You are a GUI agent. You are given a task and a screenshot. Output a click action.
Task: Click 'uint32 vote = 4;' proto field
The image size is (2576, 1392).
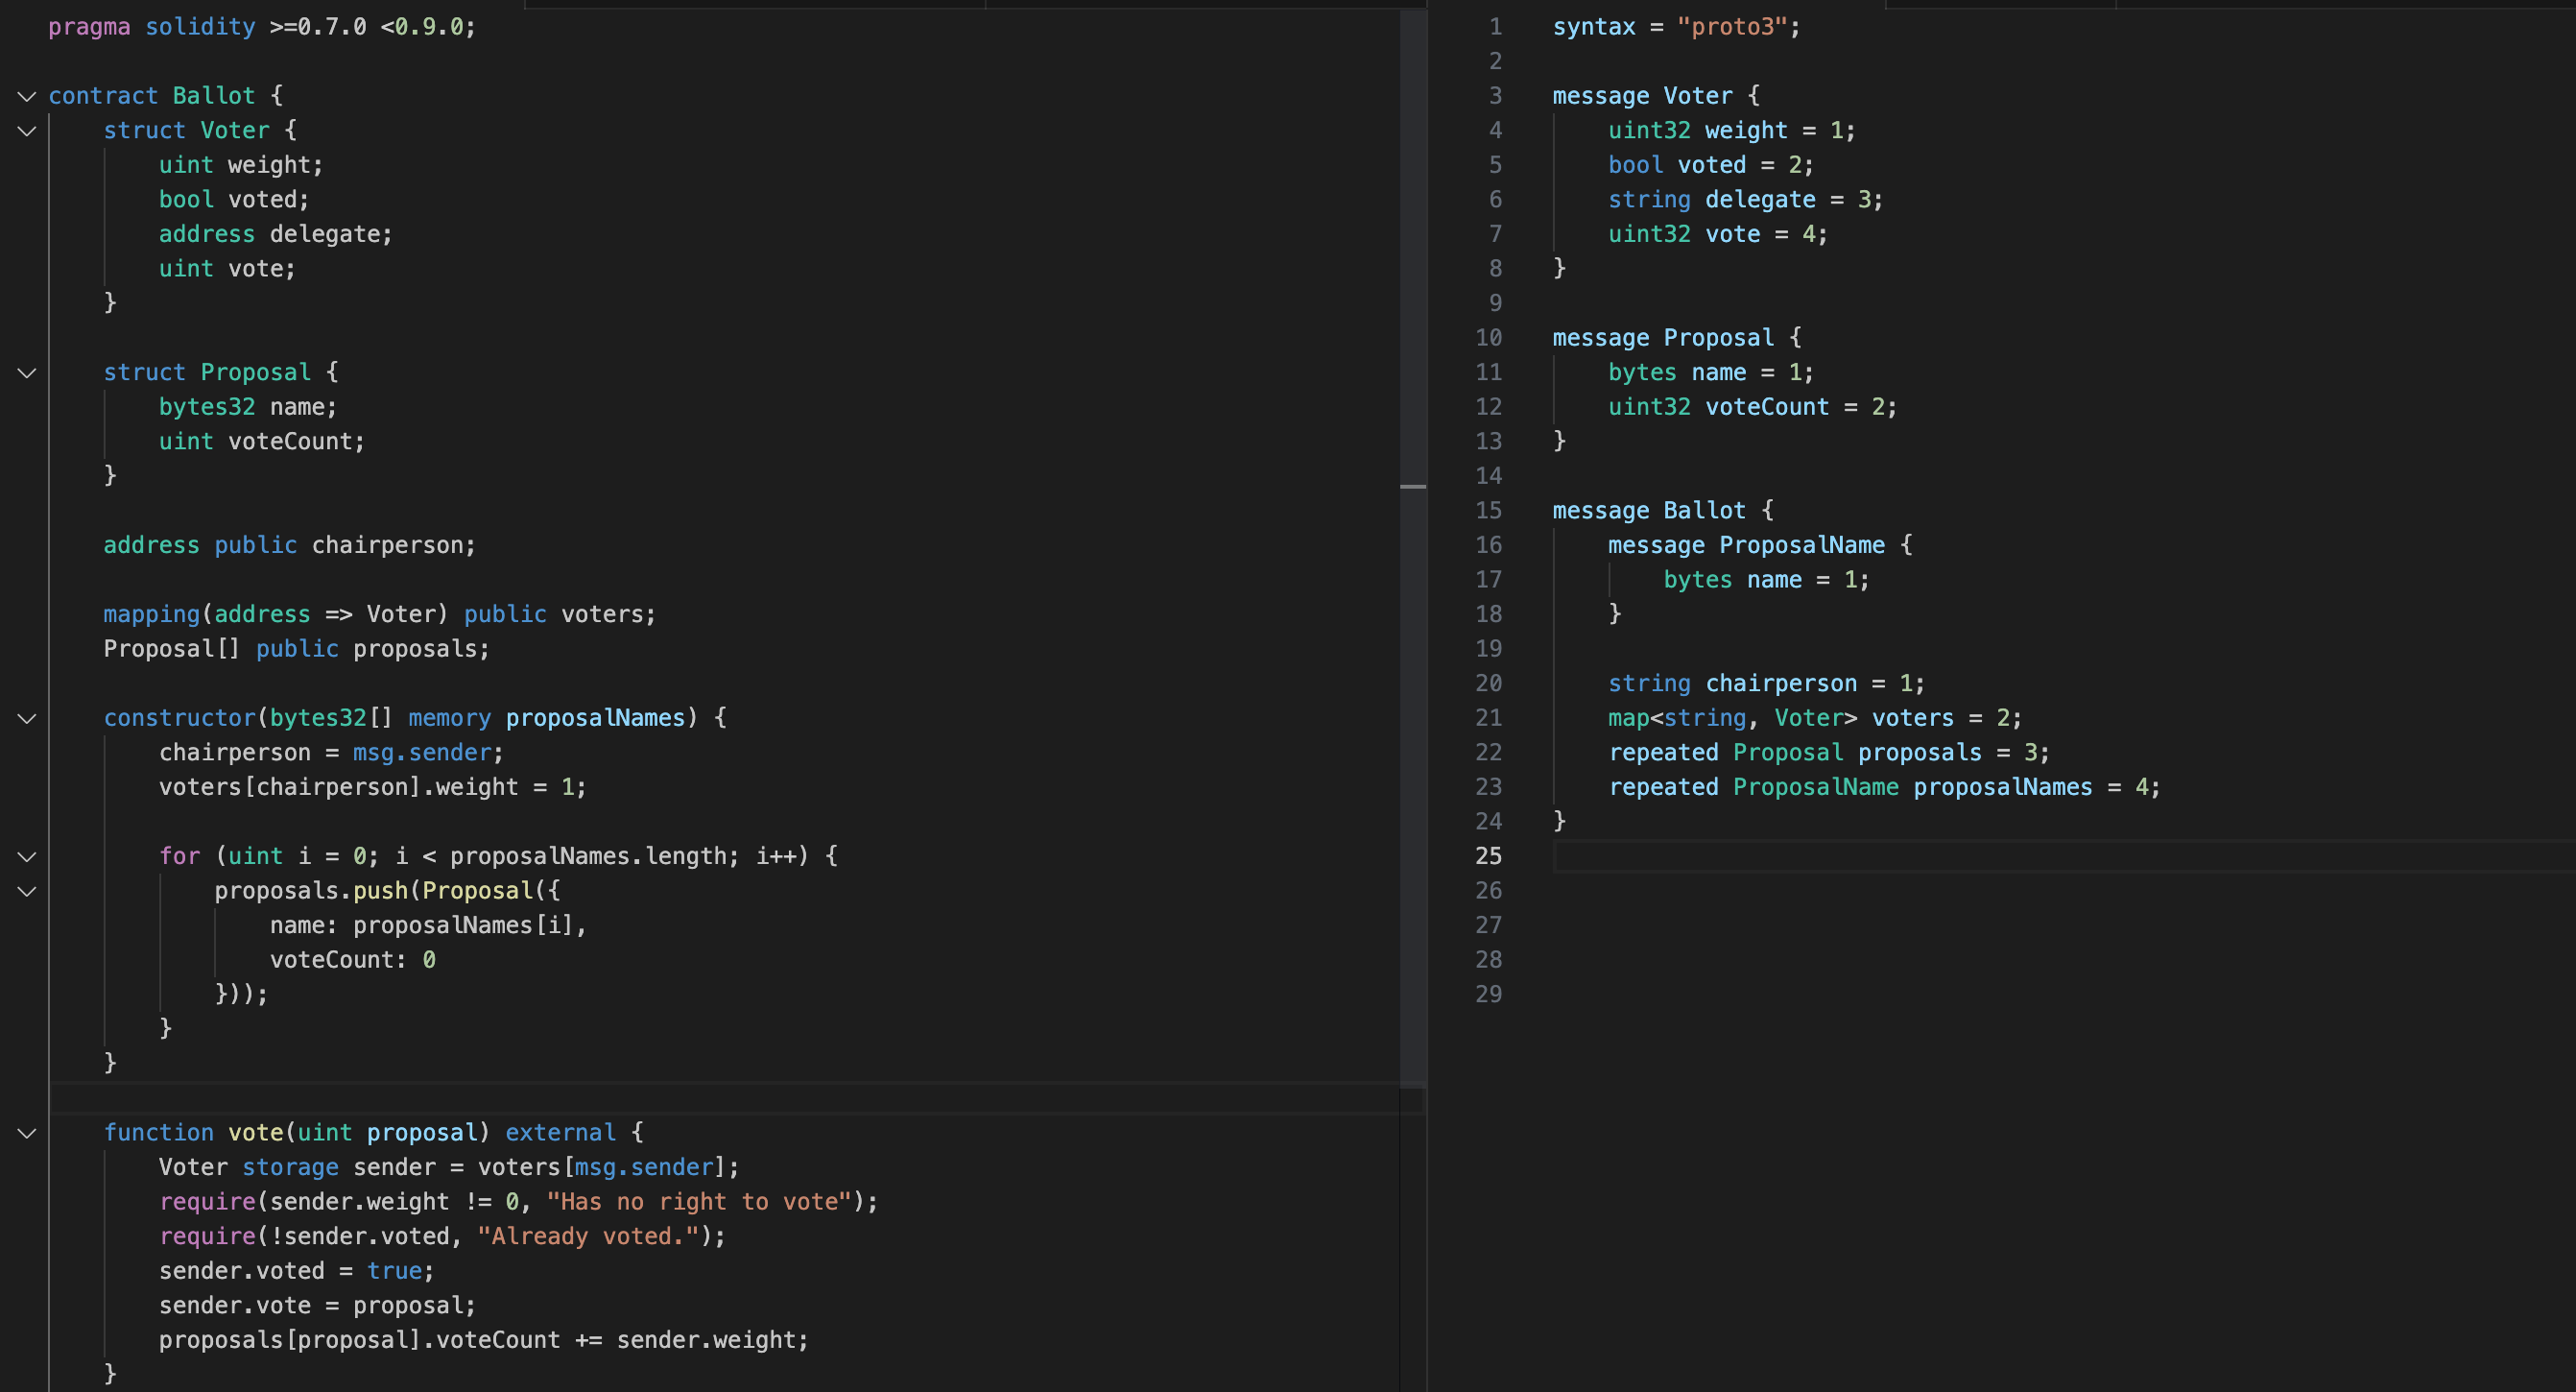click(1718, 234)
